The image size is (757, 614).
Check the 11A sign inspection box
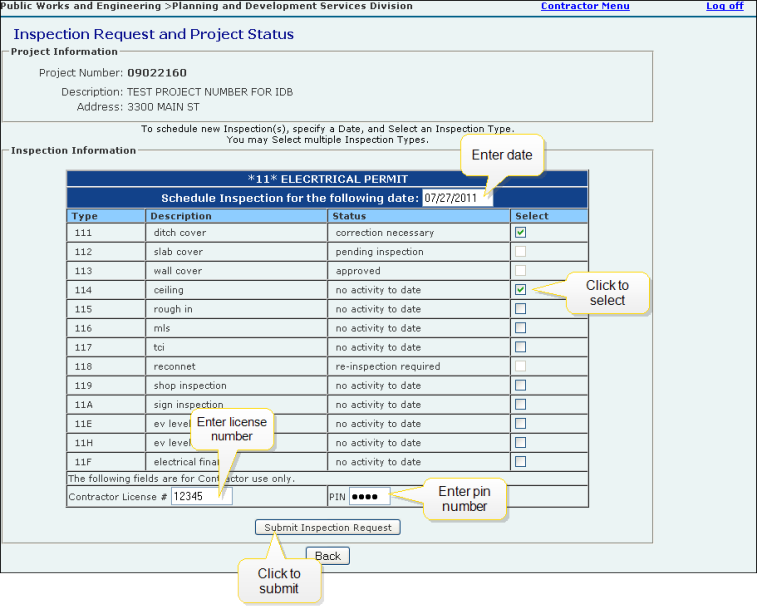click(x=520, y=404)
